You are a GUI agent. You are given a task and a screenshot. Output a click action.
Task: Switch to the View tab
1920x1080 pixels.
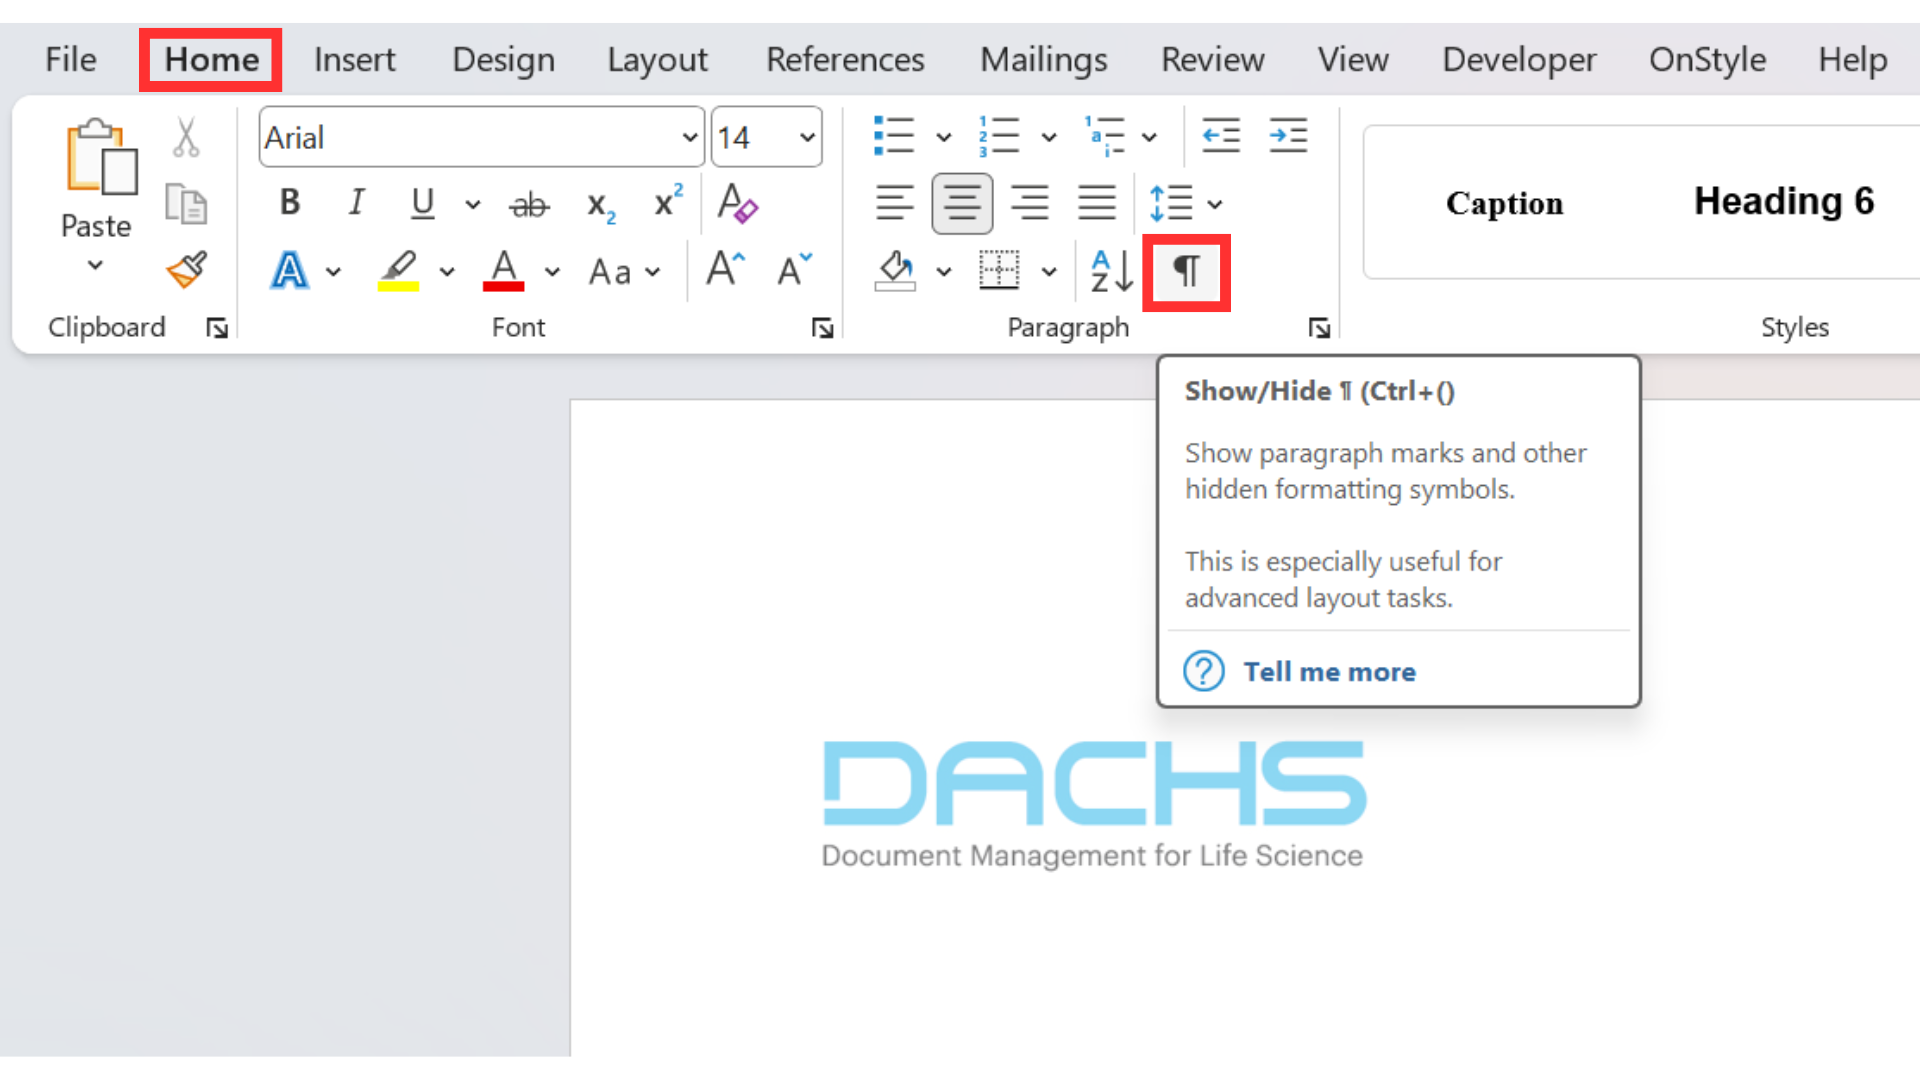(1353, 60)
